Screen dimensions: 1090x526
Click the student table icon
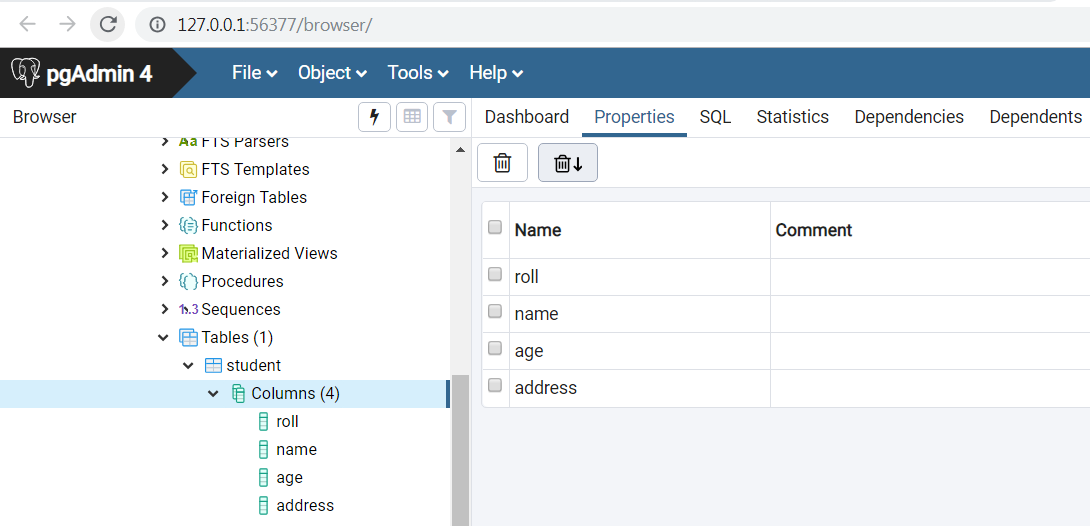(213, 365)
